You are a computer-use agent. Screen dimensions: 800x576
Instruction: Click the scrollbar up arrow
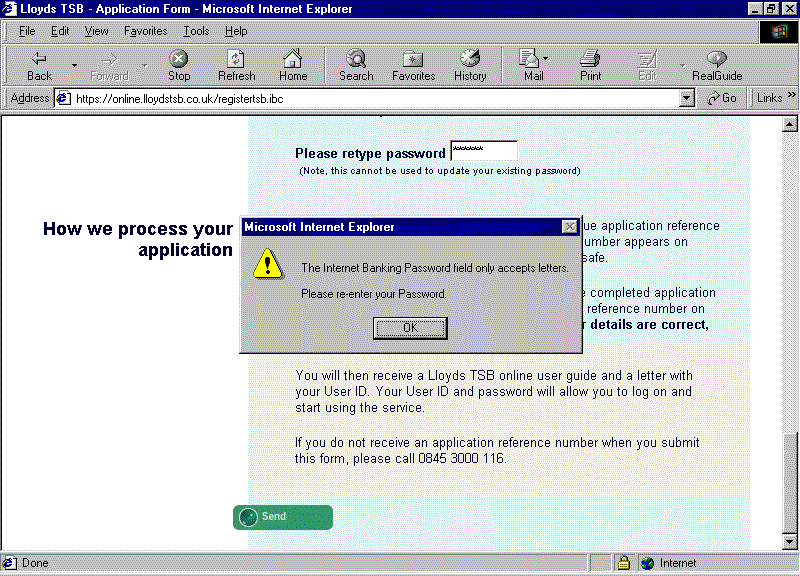pyautogui.click(x=789, y=124)
